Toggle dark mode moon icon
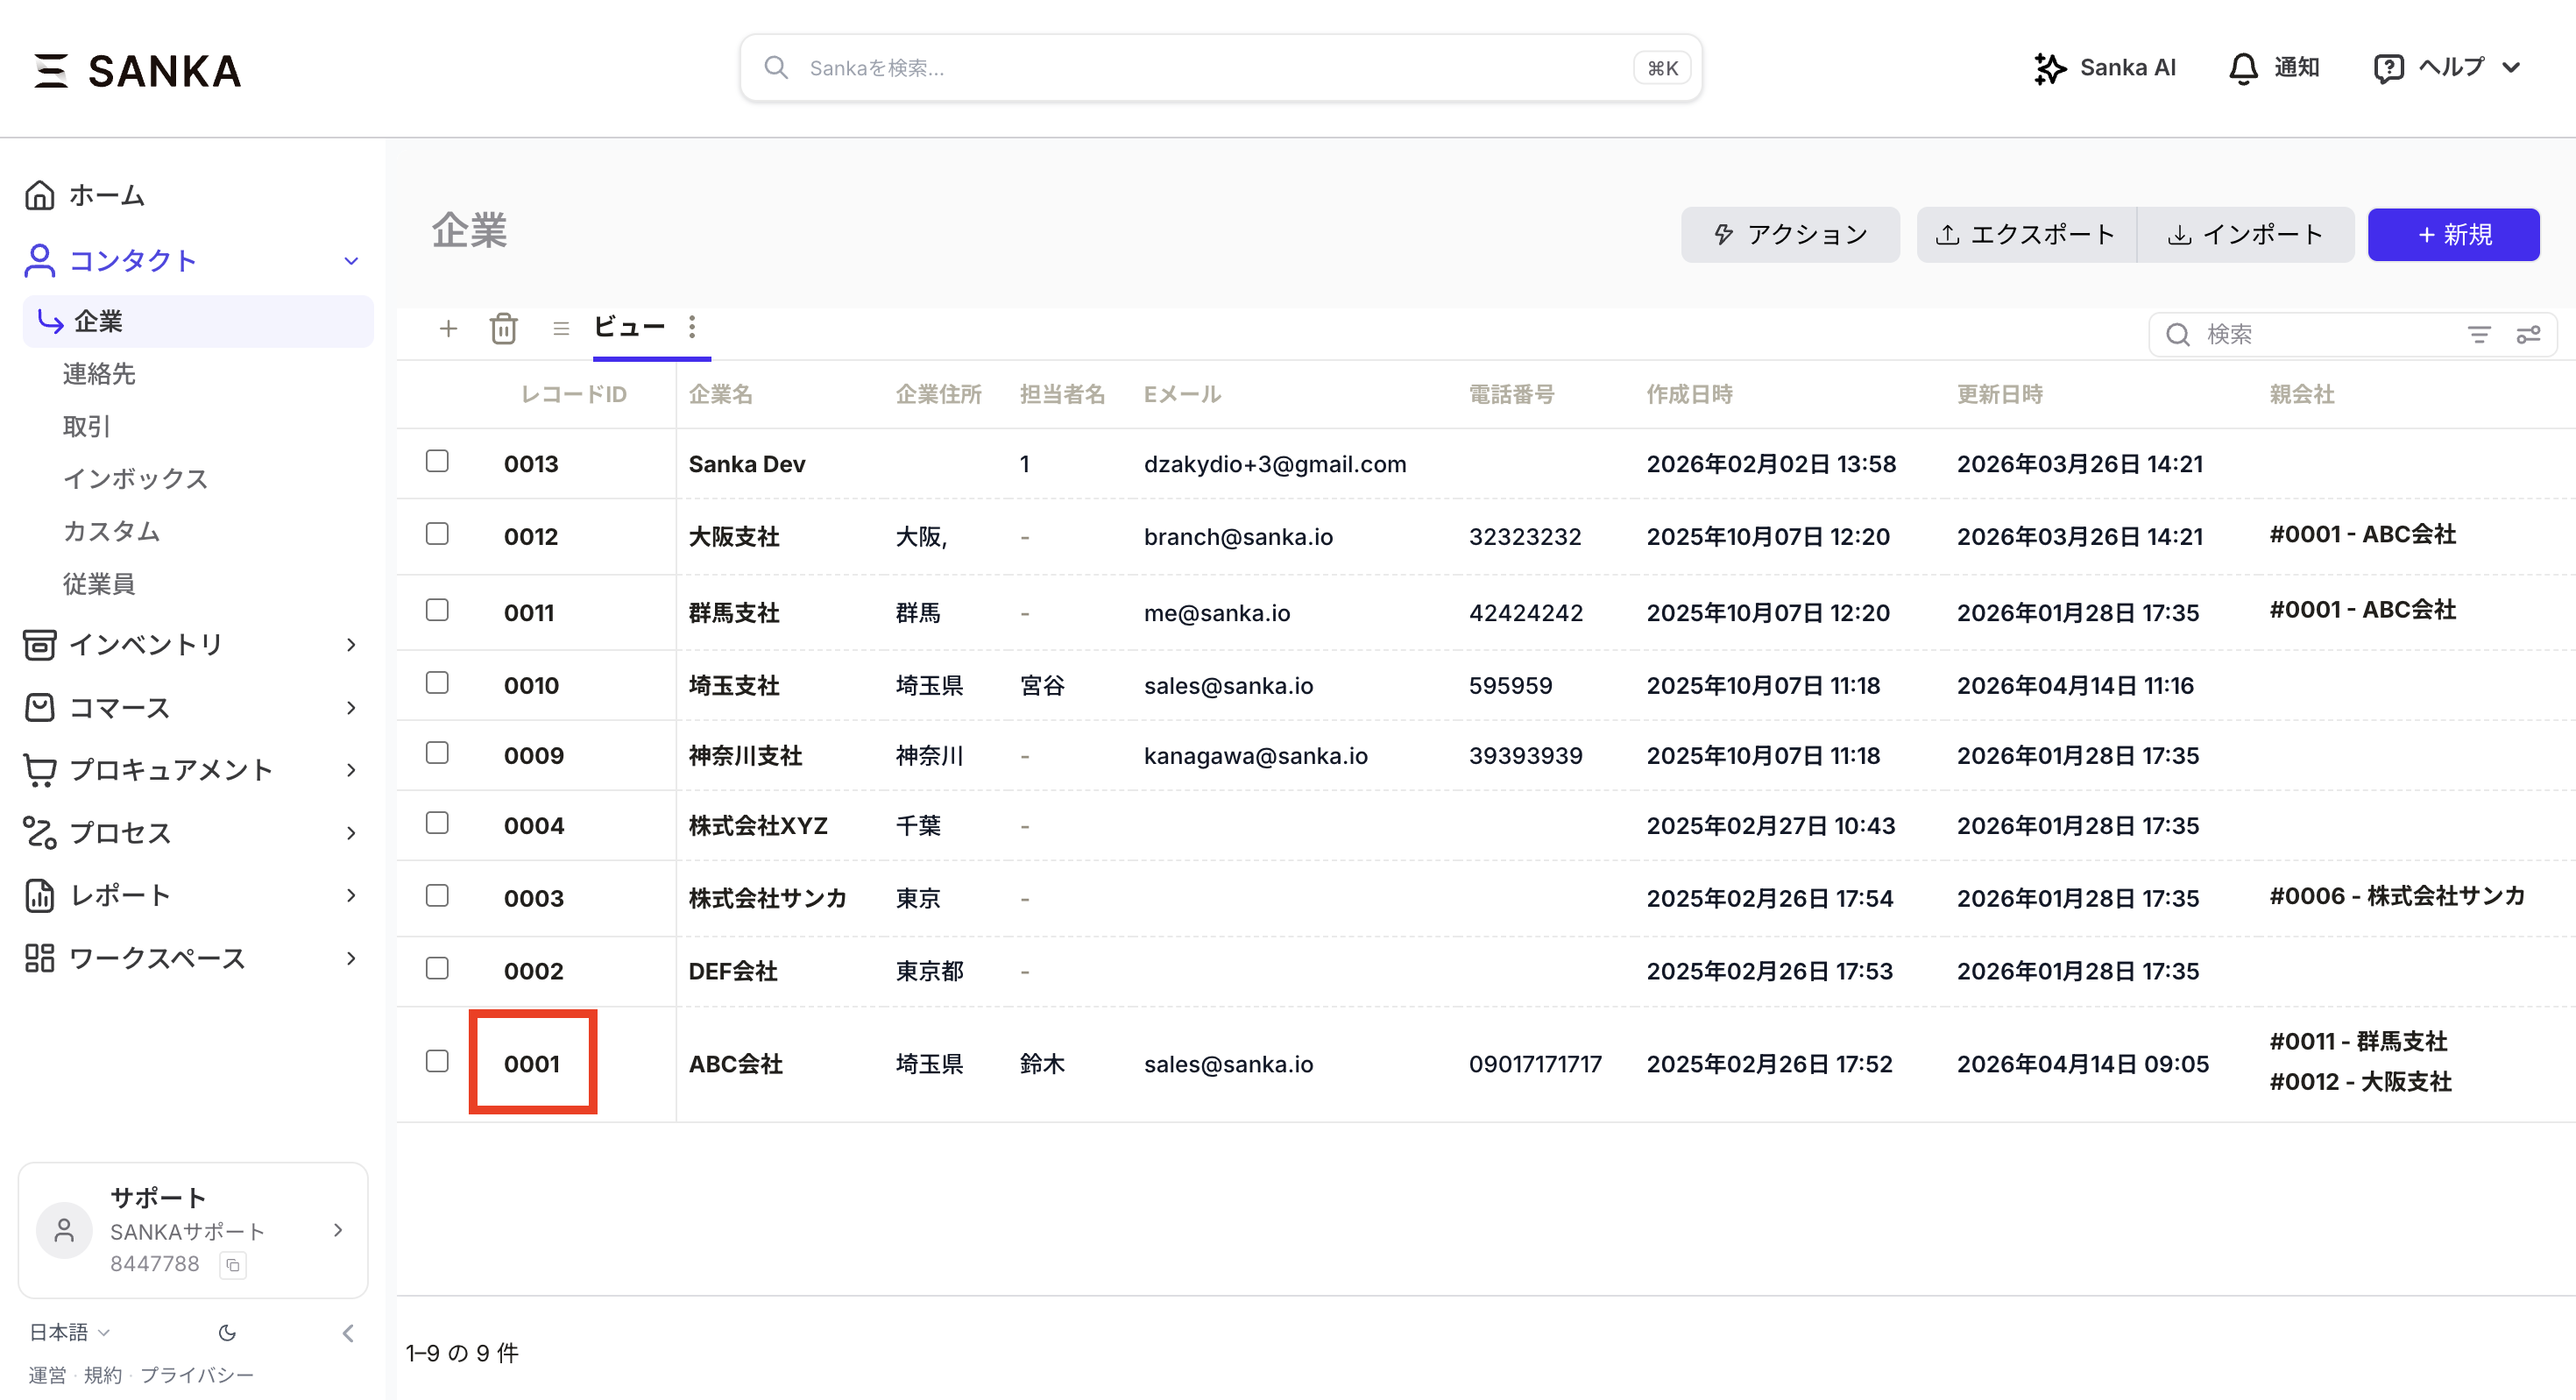This screenshot has height=1400, width=2576. 227,1332
